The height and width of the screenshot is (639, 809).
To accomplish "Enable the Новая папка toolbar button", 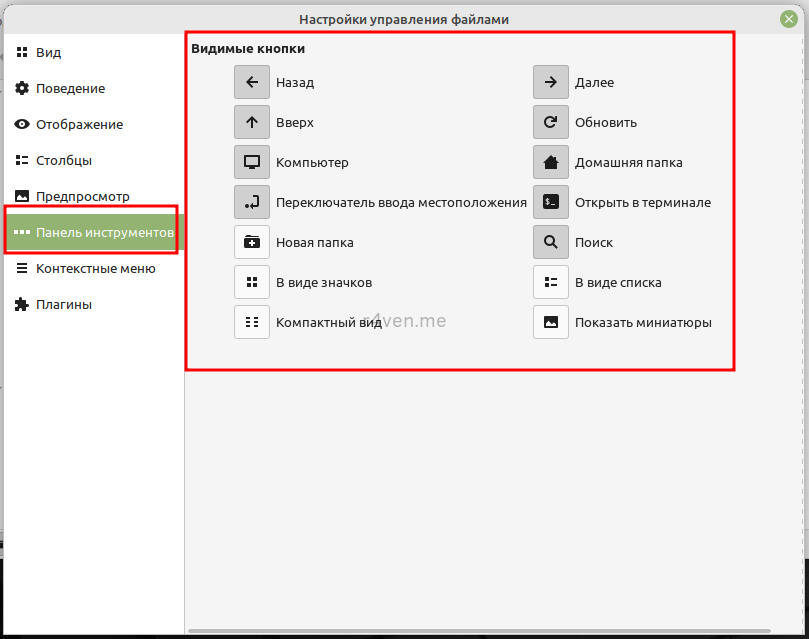I will 252,242.
